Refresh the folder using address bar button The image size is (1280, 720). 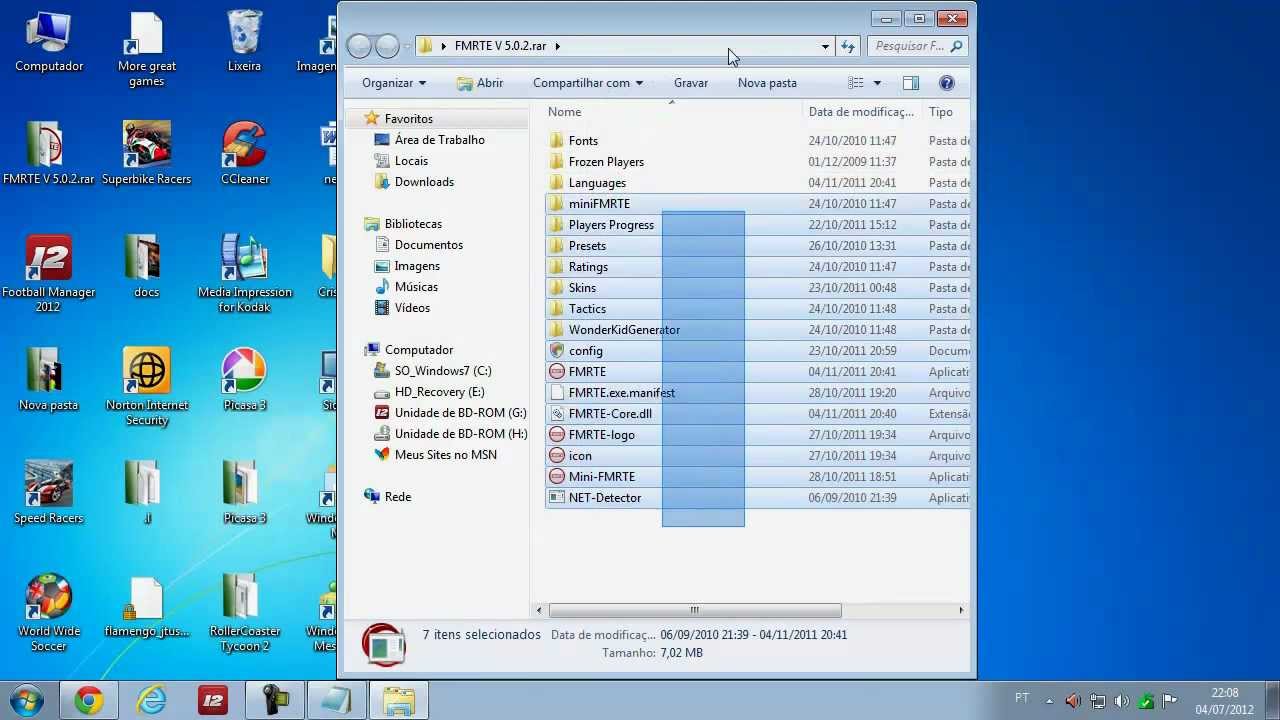point(848,46)
